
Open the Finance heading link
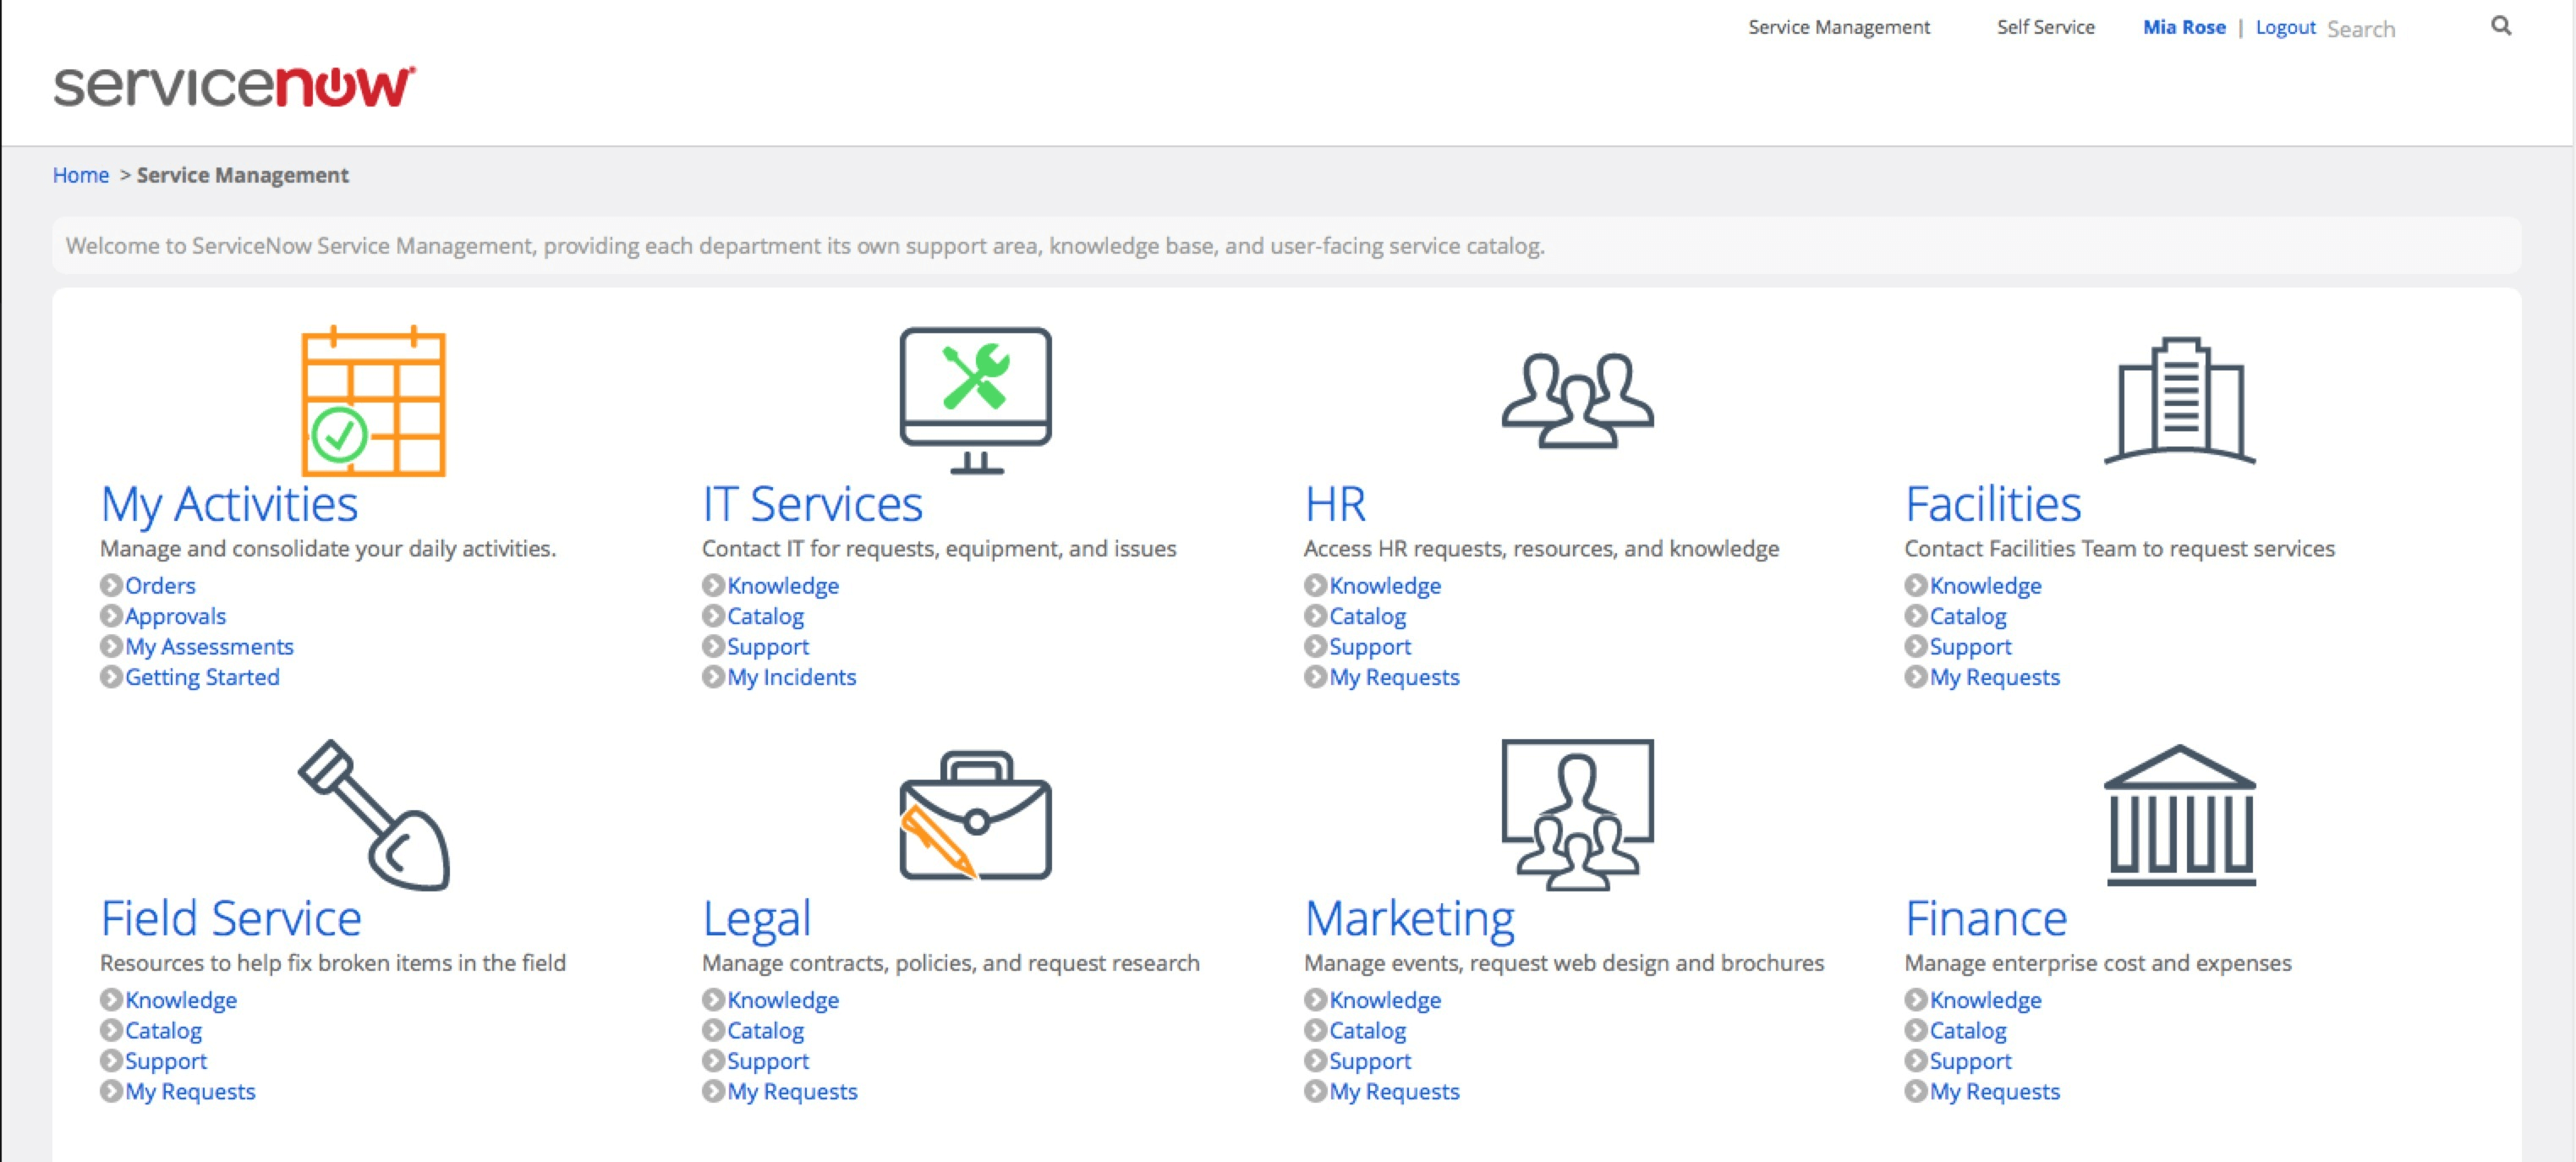tap(1986, 918)
